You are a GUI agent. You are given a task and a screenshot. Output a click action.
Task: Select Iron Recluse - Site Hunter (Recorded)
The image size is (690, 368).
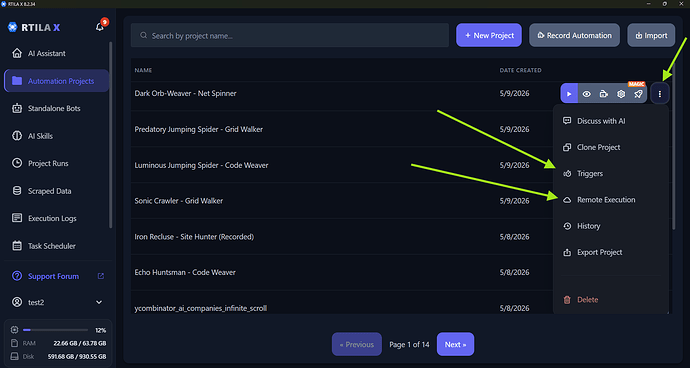[x=194, y=237]
